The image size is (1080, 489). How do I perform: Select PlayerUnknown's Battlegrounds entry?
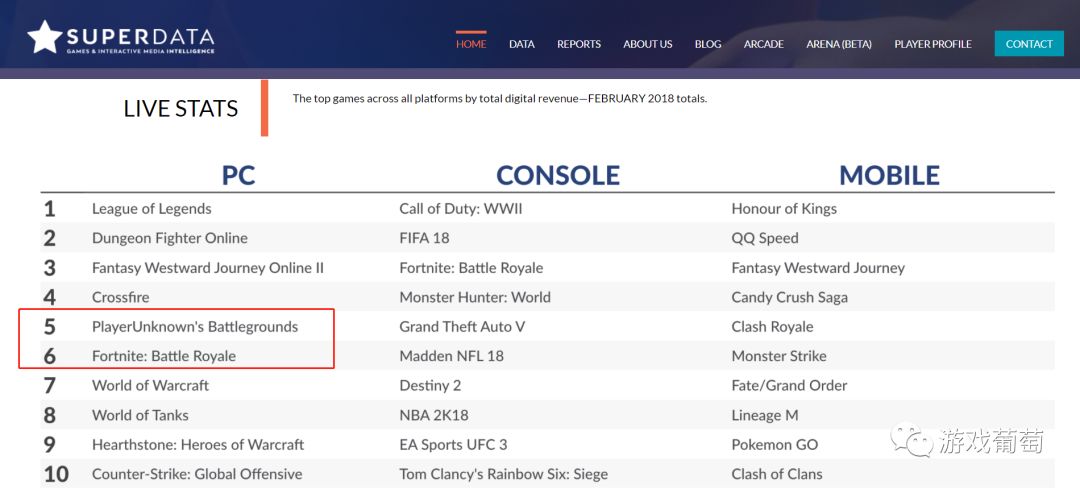(195, 326)
